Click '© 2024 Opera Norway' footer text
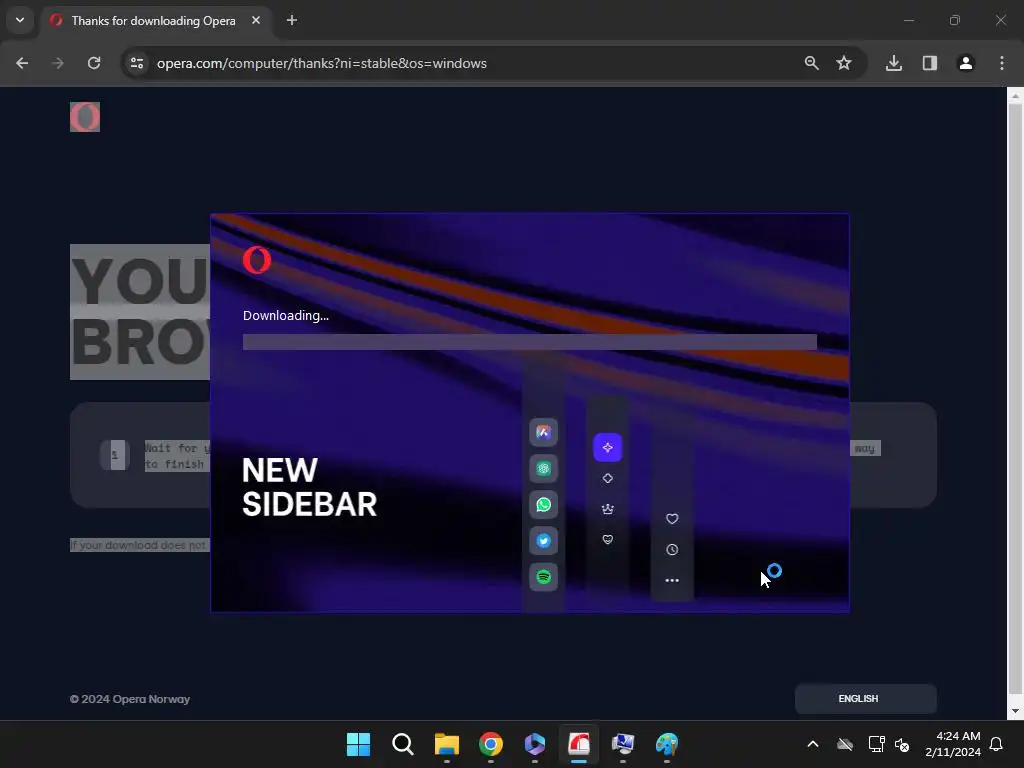Image resolution: width=1024 pixels, height=768 pixels. click(130, 699)
